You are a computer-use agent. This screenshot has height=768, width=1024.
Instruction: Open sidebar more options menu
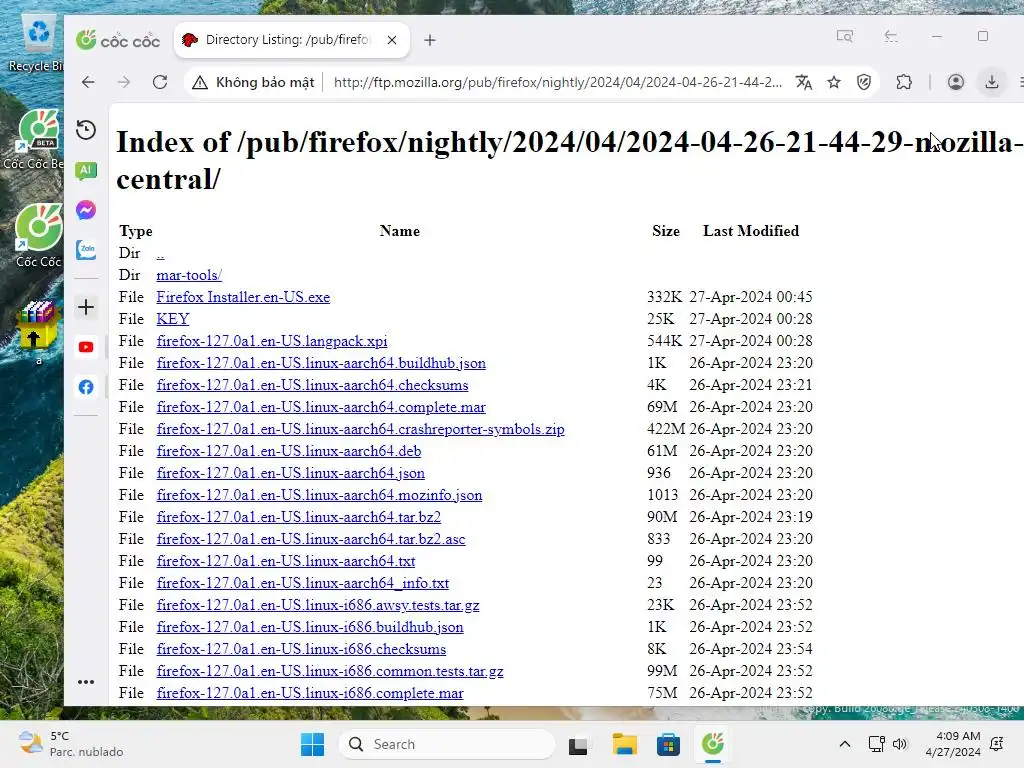[86, 682]
